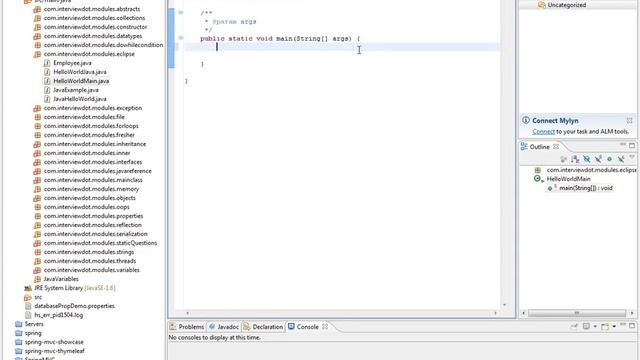Open JavaHelloWorld.java file

point(80,99)
